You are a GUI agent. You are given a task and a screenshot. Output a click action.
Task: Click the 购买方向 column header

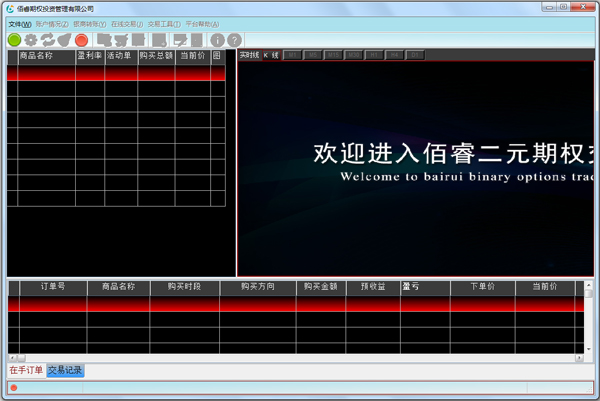click(x=258, y=287)
